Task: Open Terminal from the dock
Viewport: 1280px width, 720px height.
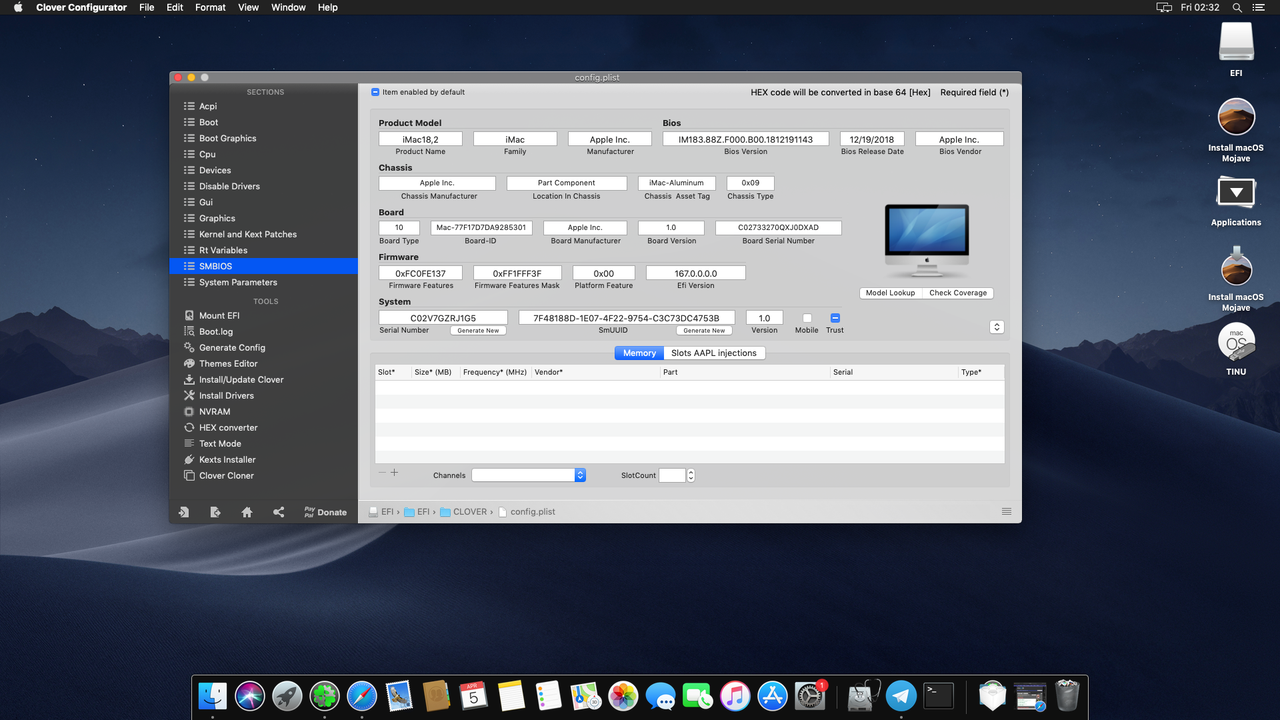Action: [x=938, y=696]
